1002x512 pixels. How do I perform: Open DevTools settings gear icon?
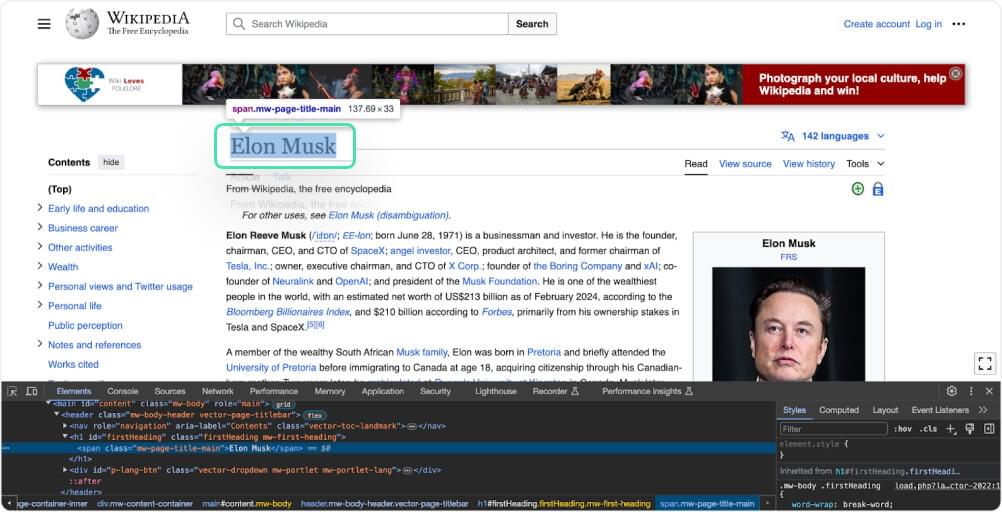coord(952,391)
